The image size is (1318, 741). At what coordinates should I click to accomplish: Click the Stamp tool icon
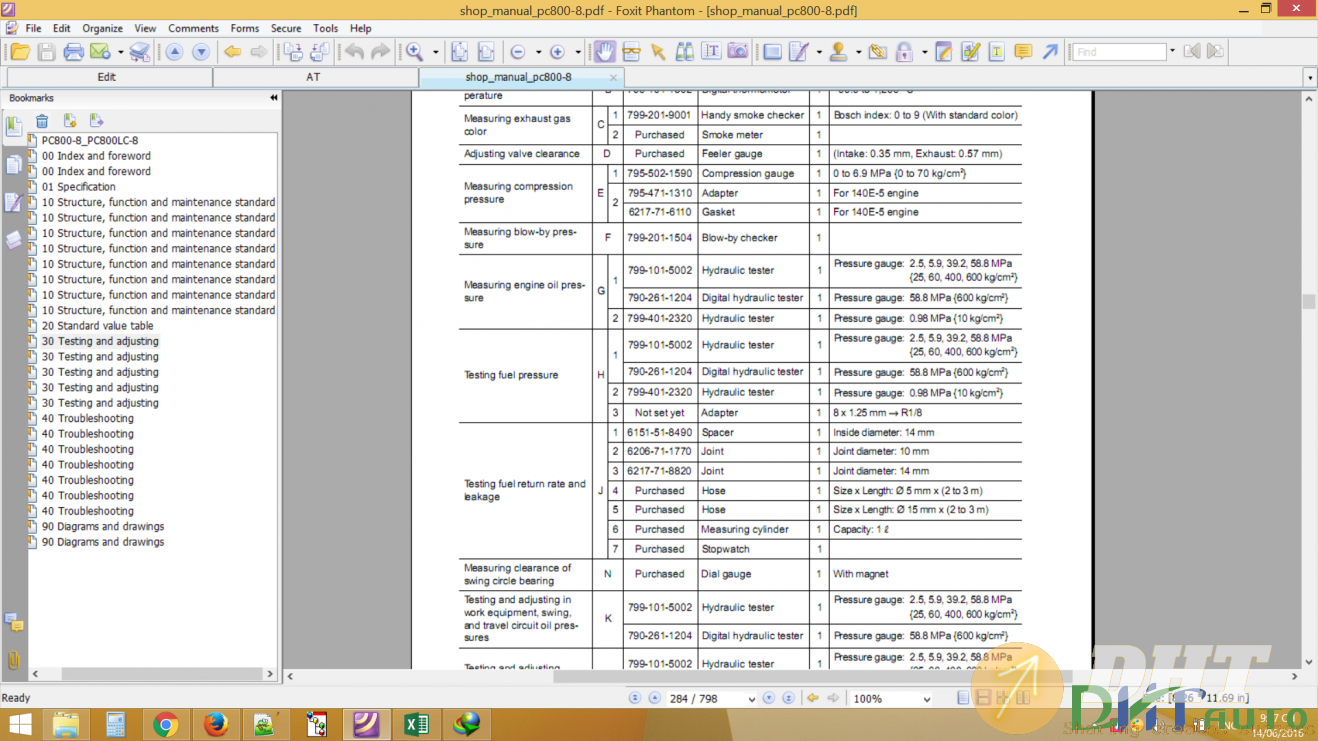point(839,52)
